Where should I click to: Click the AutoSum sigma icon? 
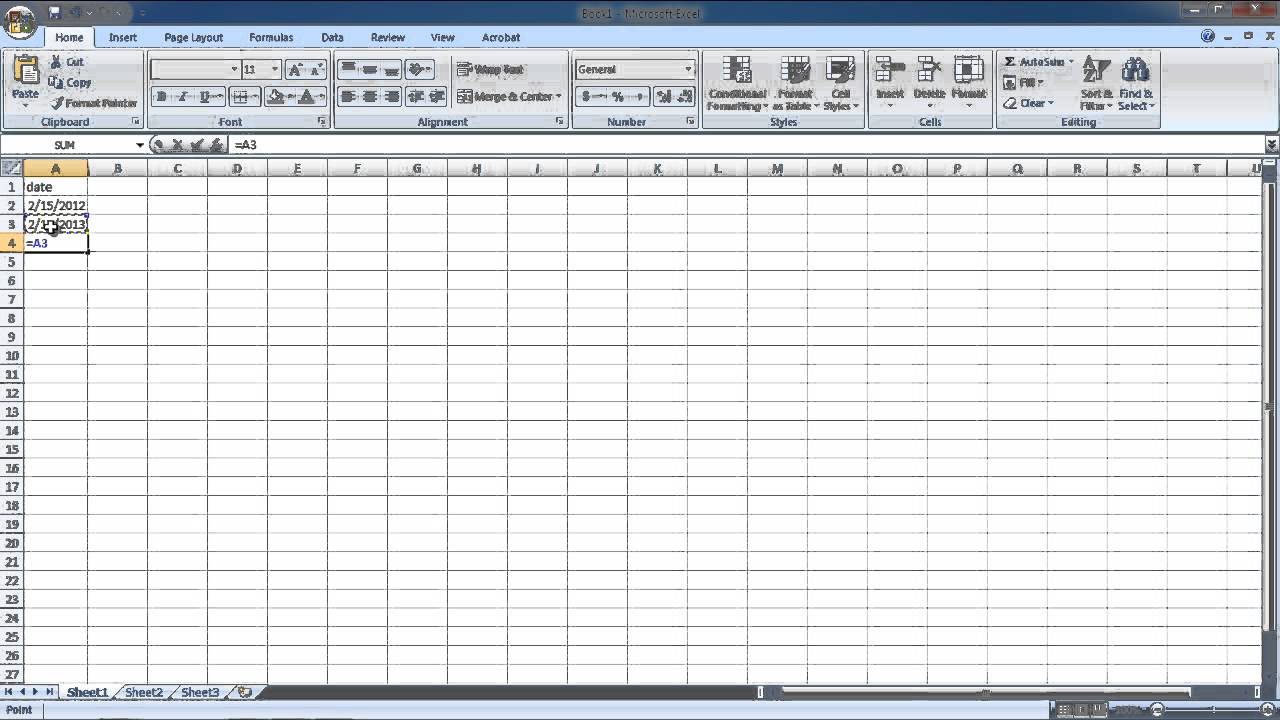point(1010,62)
